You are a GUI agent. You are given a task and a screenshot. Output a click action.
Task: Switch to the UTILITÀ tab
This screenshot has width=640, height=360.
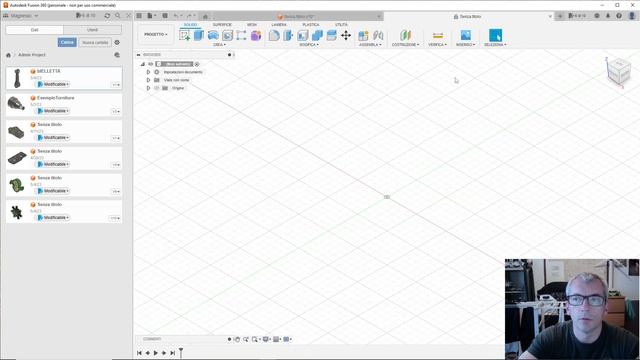click(x=341, y=25)
